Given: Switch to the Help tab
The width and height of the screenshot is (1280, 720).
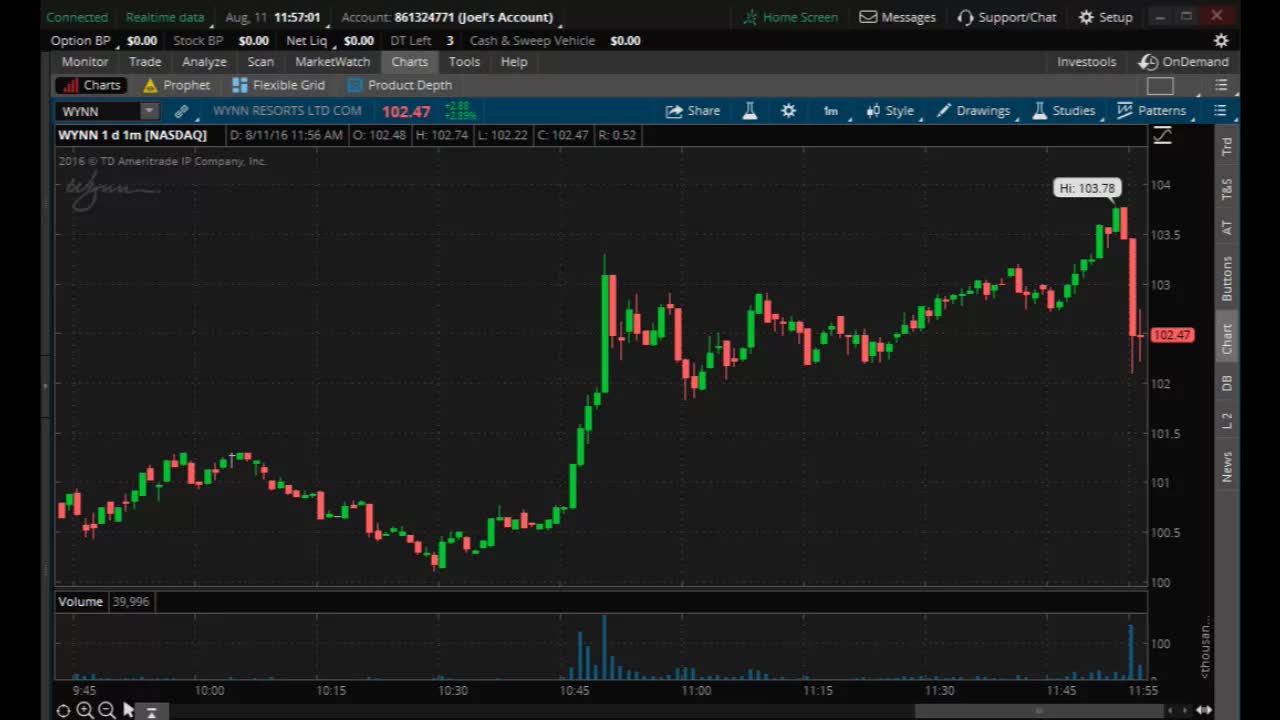Looking at the screenshot, I should (x=514, y=62).
